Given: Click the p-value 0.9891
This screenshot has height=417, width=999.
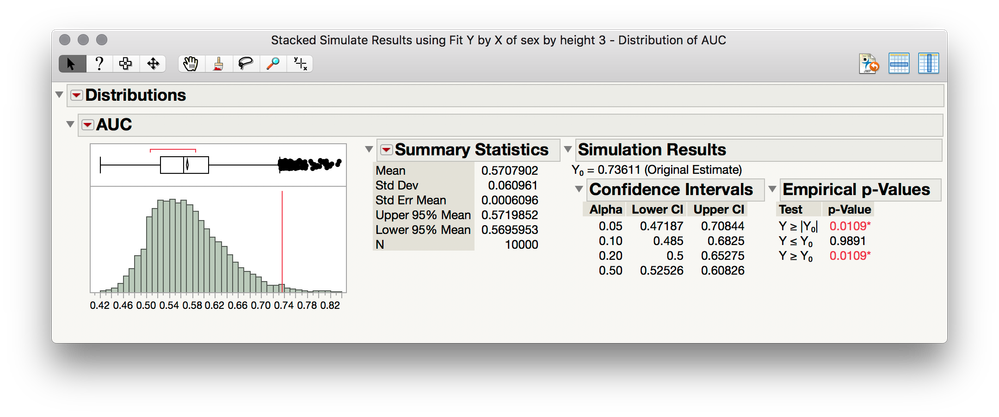Looking at the screenshot, I should click(847, 241).
